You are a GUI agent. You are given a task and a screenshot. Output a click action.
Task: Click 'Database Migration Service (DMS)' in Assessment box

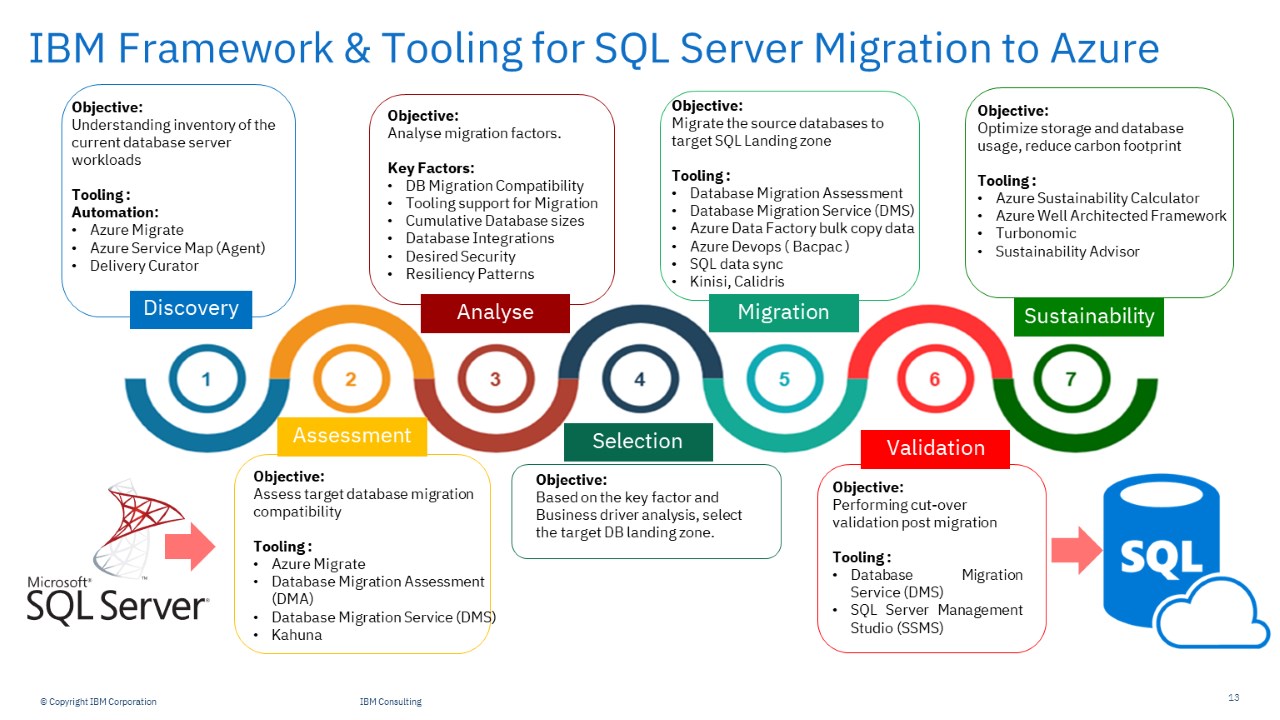[x=383, y=617]
